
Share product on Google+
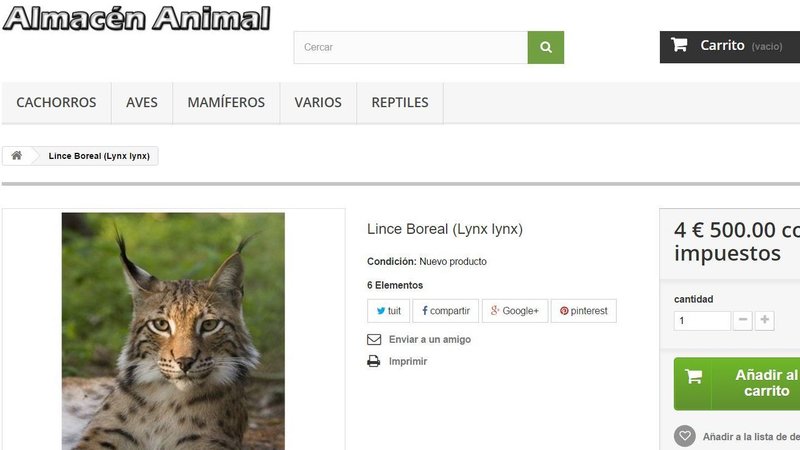[515, 311]
